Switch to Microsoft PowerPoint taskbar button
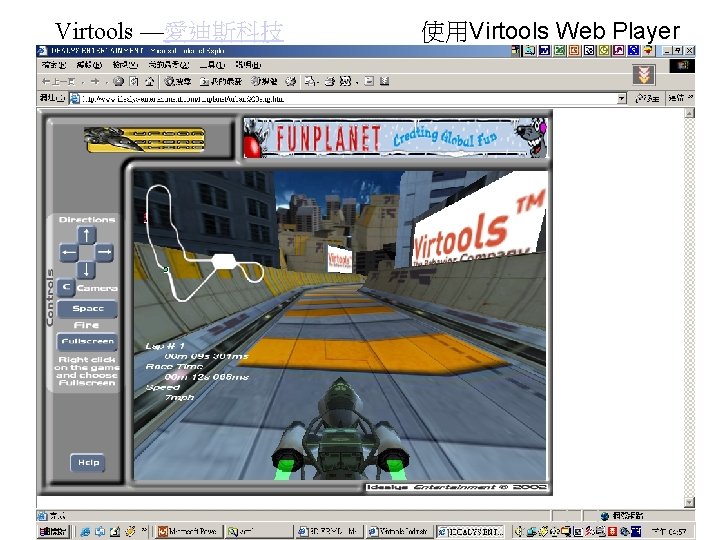720x540 pixels. 188,532
